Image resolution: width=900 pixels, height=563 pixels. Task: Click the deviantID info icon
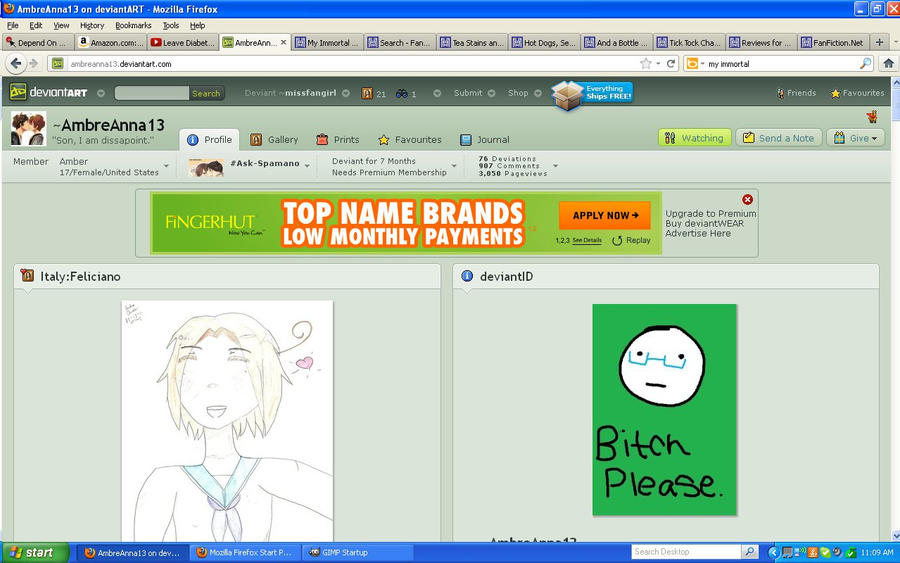coord(467,276)
